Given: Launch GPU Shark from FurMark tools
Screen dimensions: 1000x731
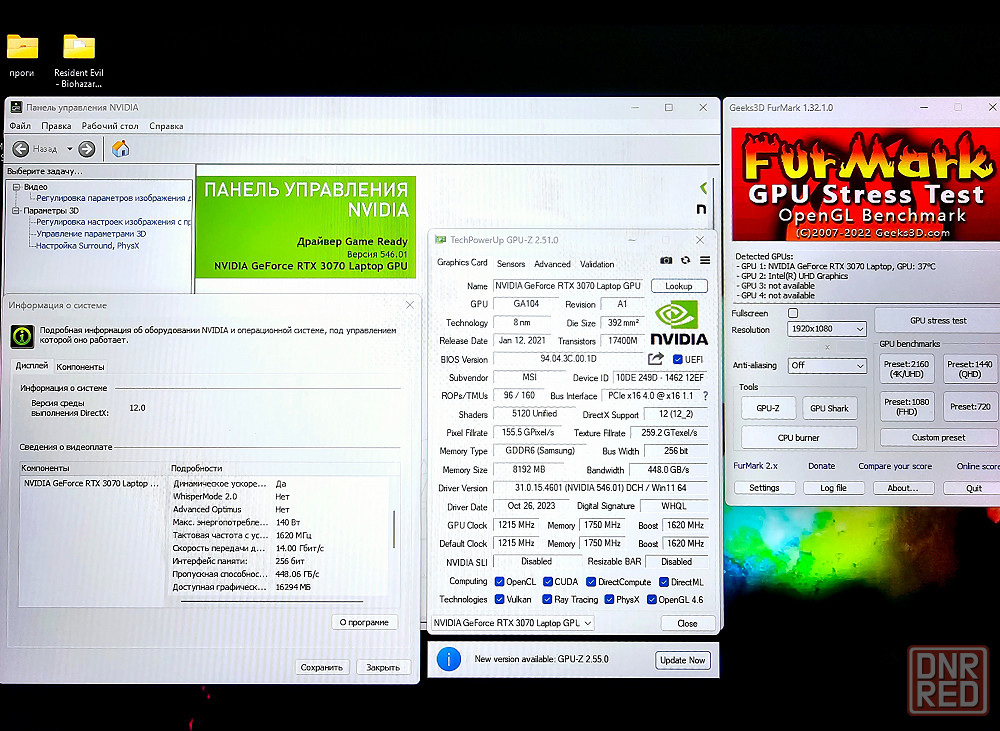Looking at the screenshot, I should click(829, 408).
